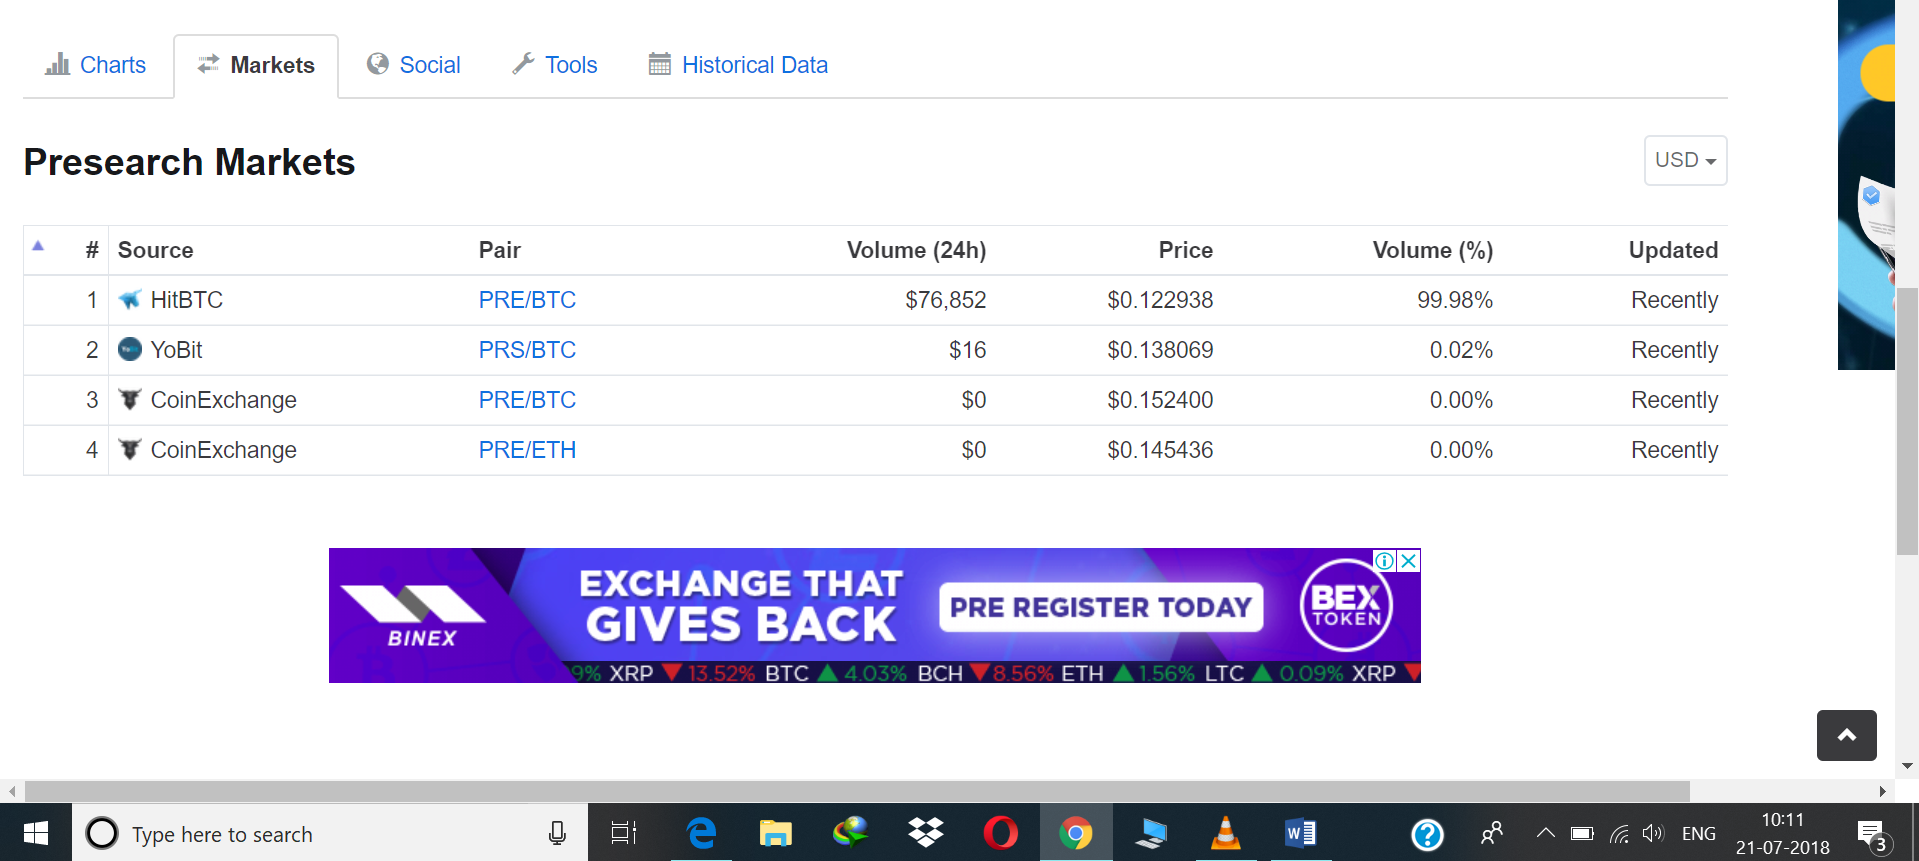This screenshot has height=861, width=1919.
Task: Sort table by Pair column
Action: click(x=500, y=250)
